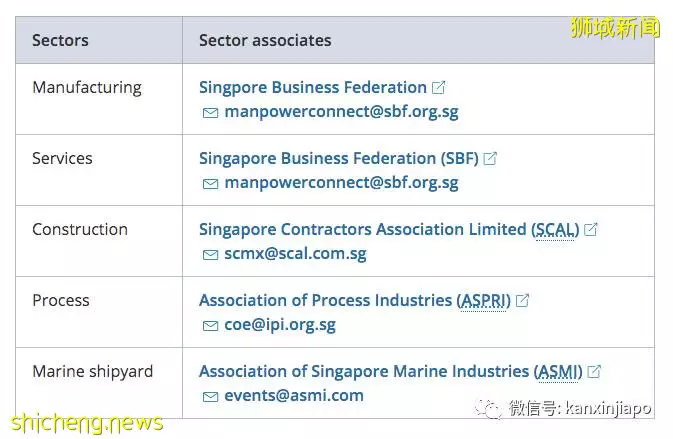Screen dimensions: 673x439
Task: Email manpowerconnect@sbf.org.sg in Manufacturing row
Action: [341, 112]
